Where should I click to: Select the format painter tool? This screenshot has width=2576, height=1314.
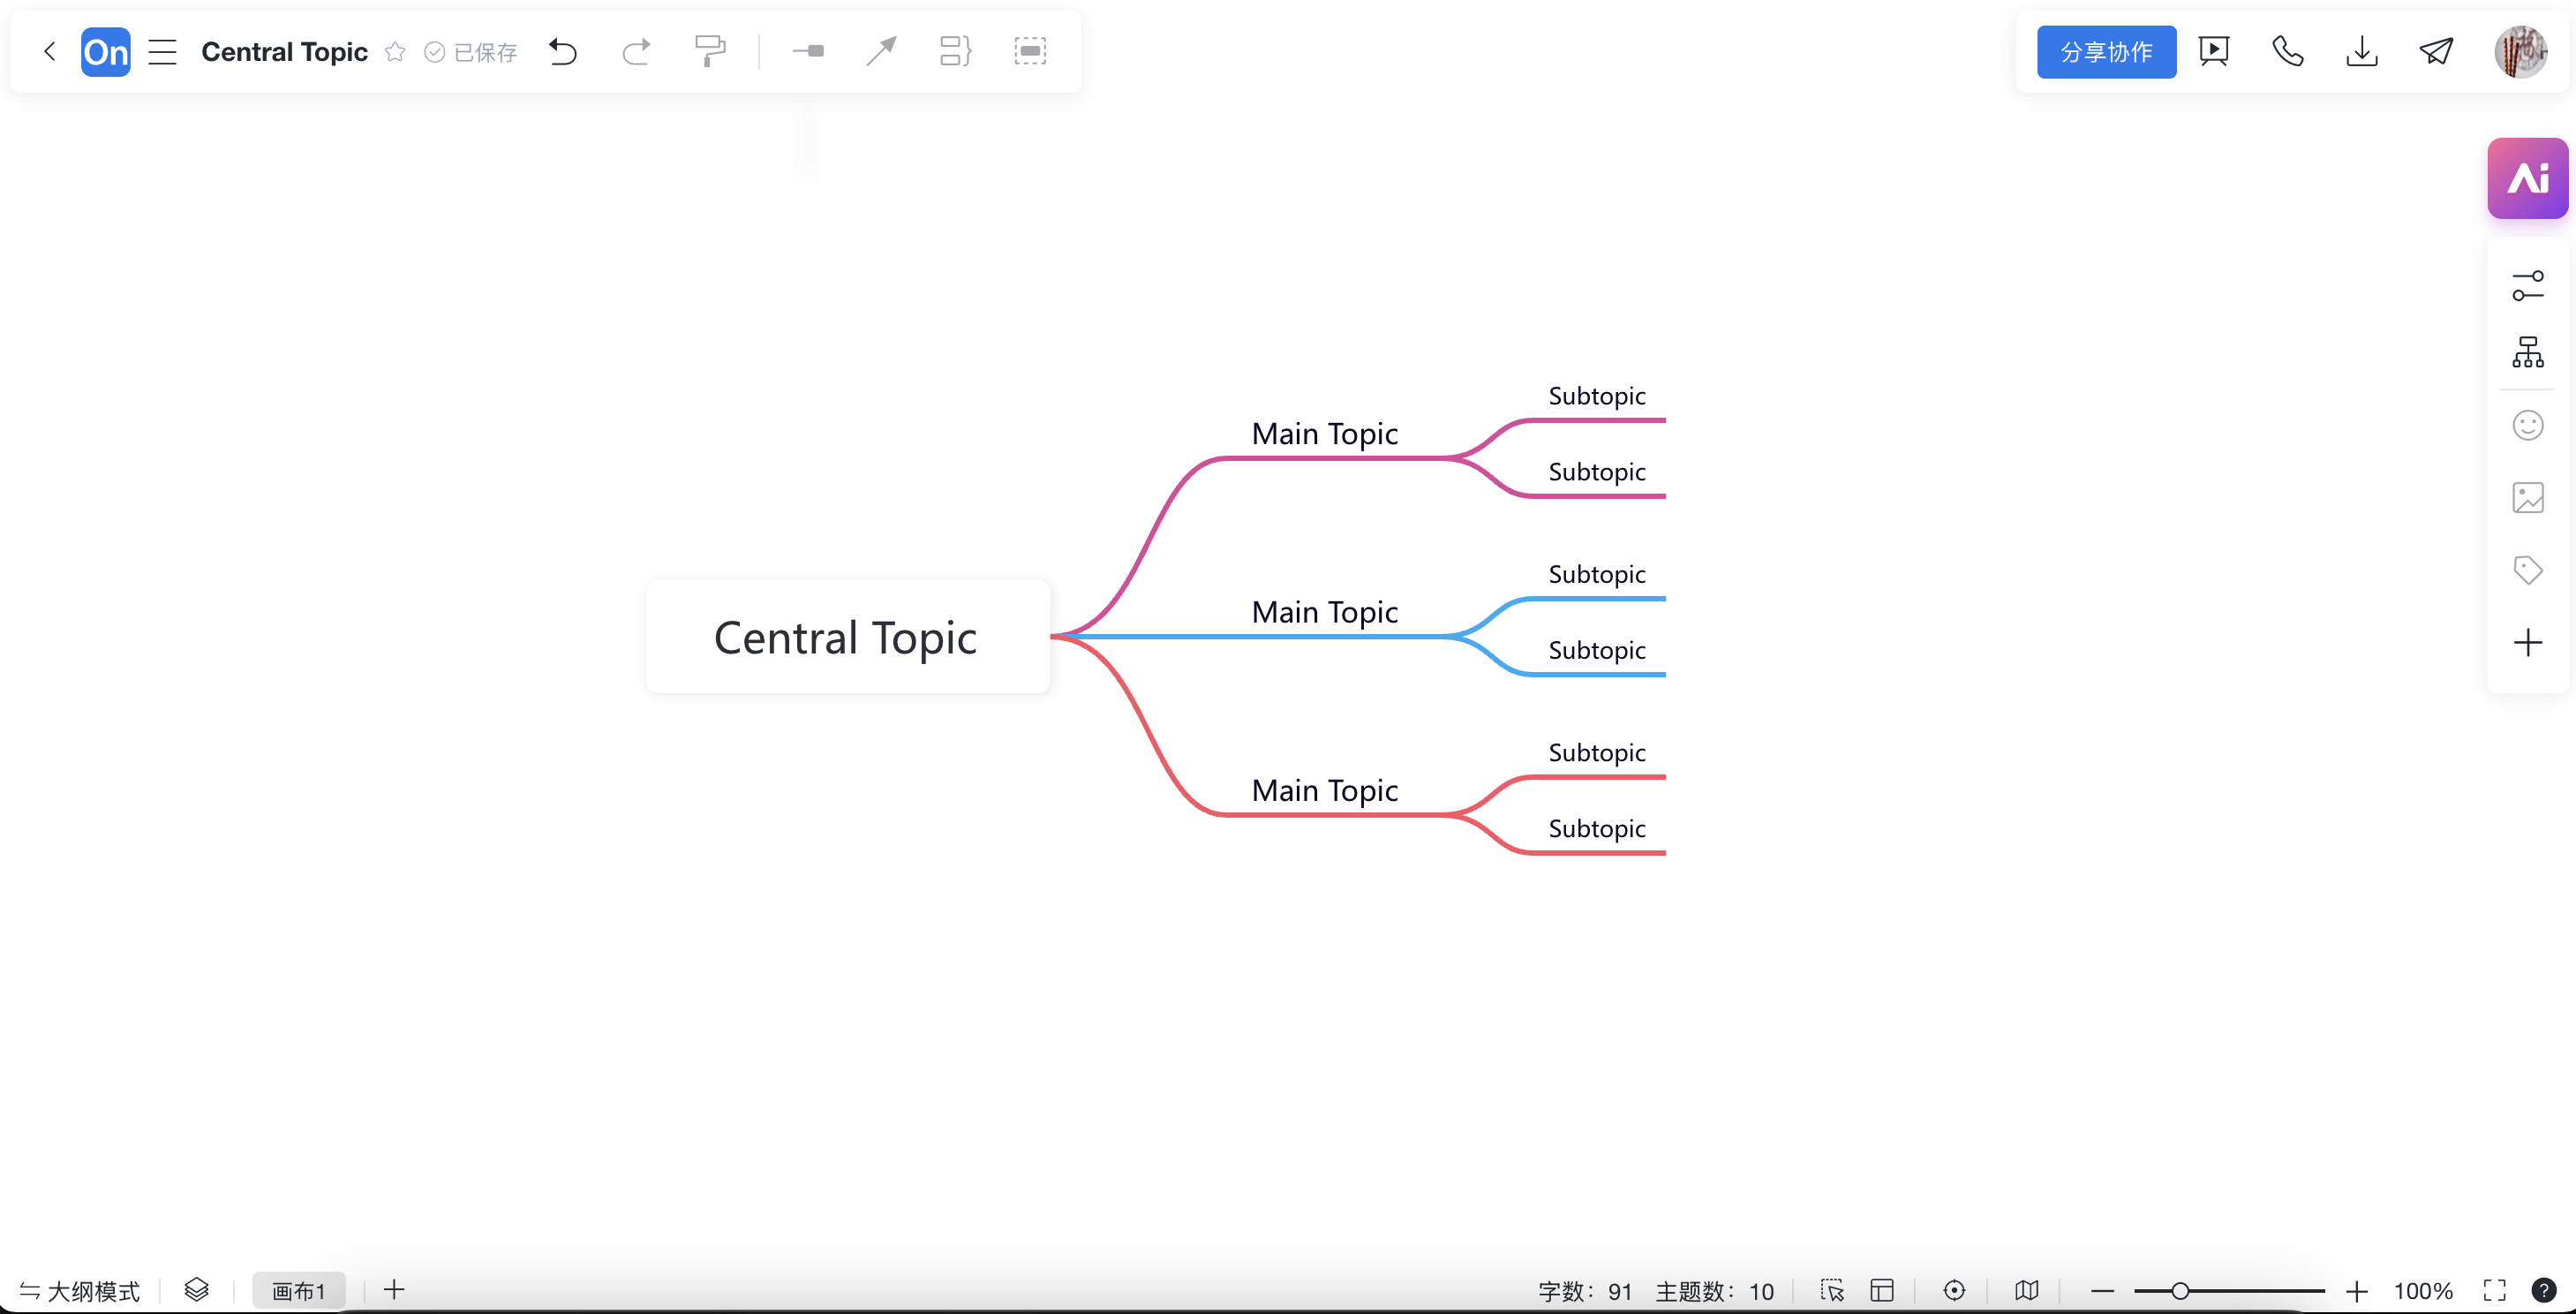tap(710, 51)
